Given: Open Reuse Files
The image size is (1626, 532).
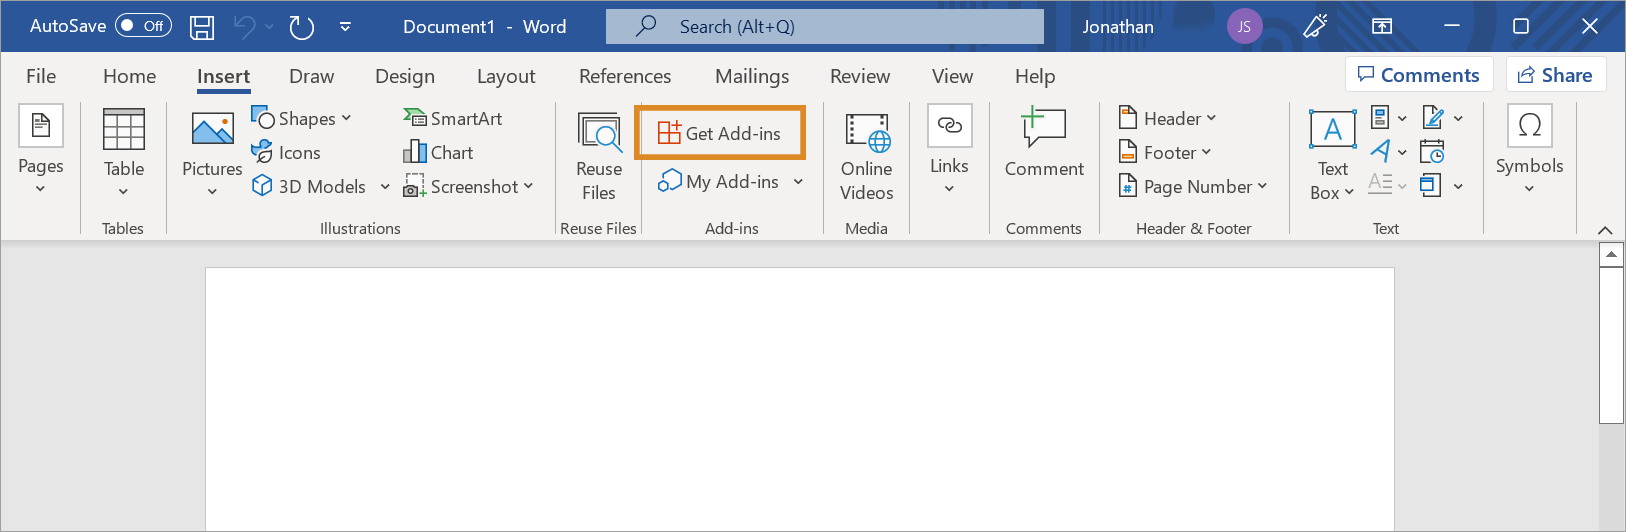Looking at the screenshot, I should 599,156.
